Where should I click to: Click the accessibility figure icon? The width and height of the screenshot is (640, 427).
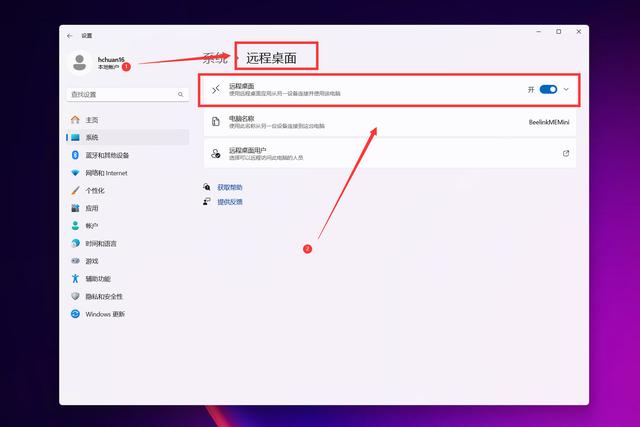[75, 278]
